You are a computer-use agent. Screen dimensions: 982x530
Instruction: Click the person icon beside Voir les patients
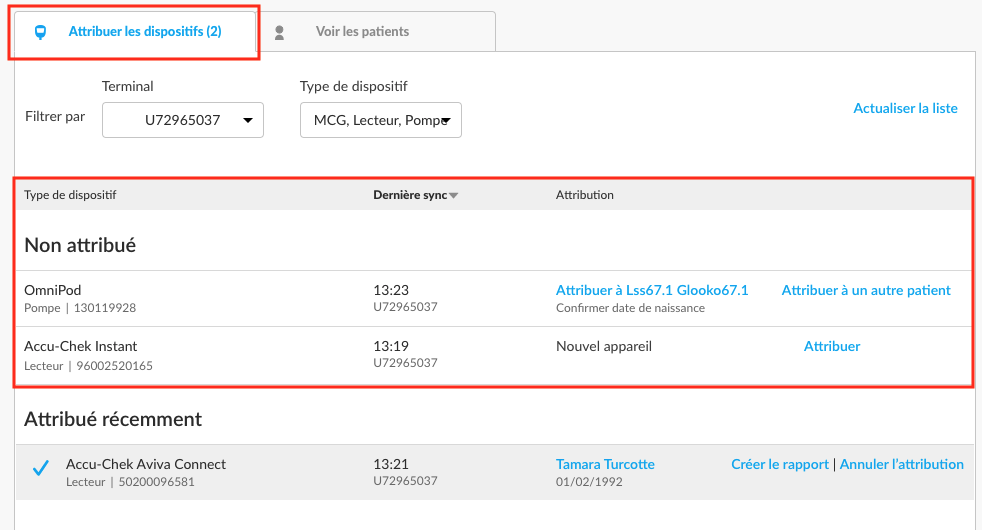[279, 33]
